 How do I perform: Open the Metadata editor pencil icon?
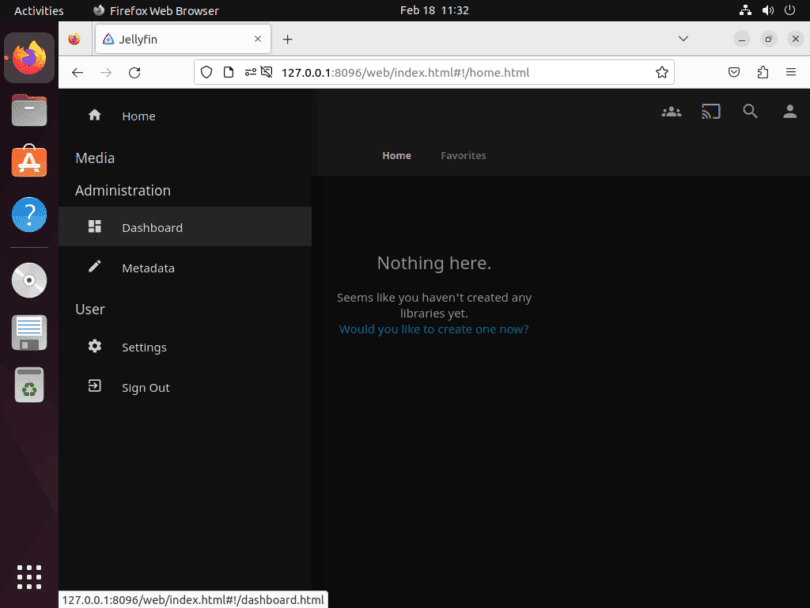pyautogui.click(x=95, y=267)
